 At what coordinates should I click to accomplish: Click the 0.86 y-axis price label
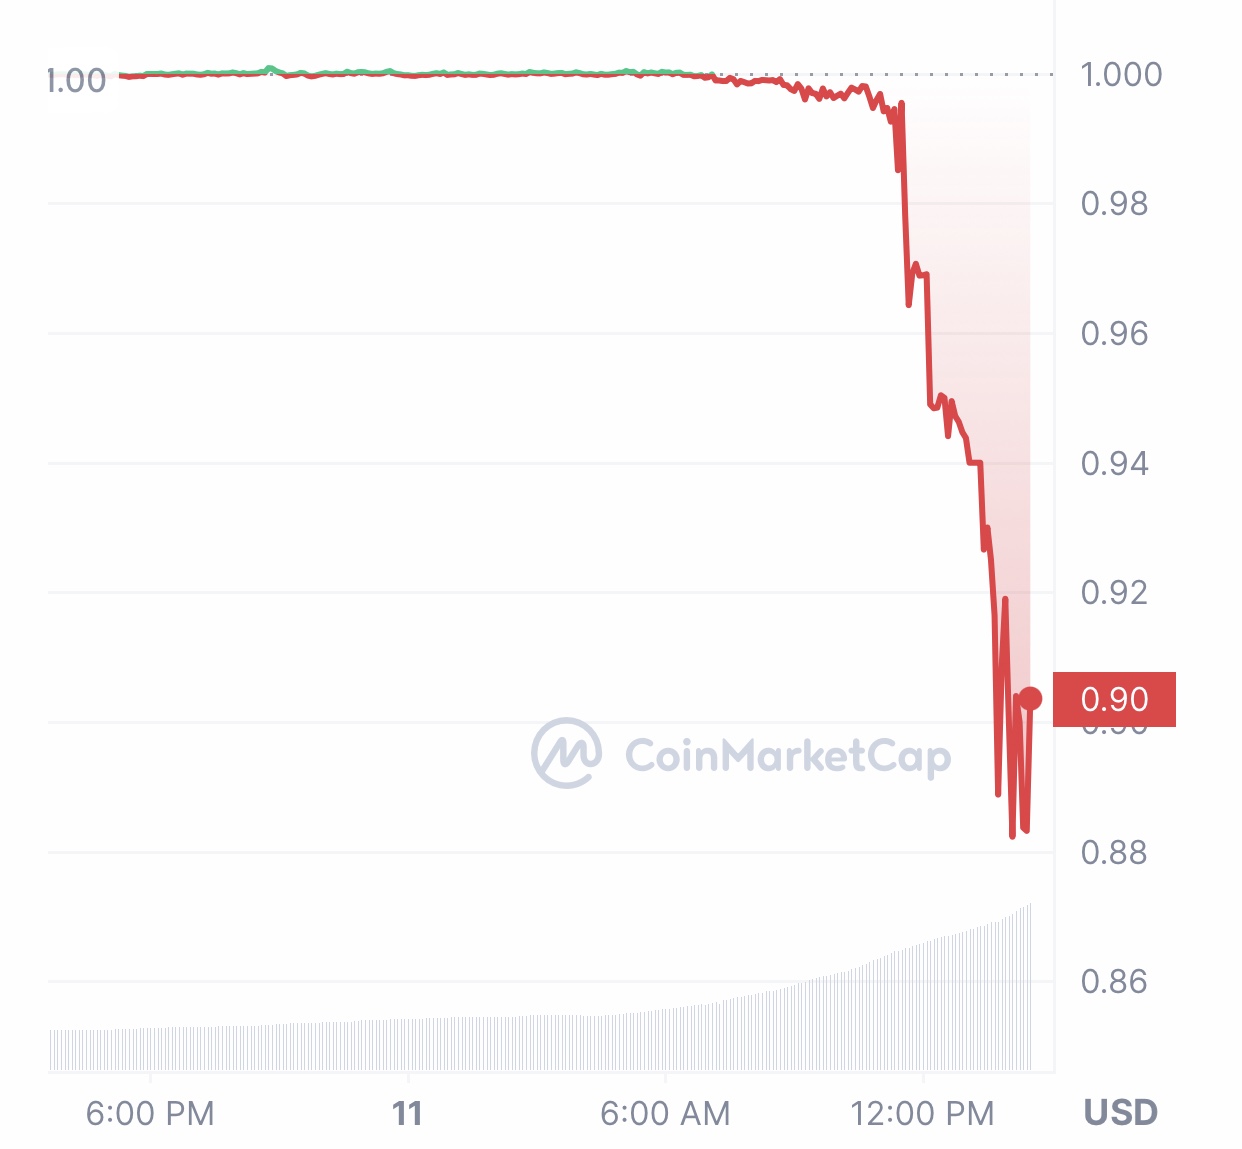(x=1114, y=981)
